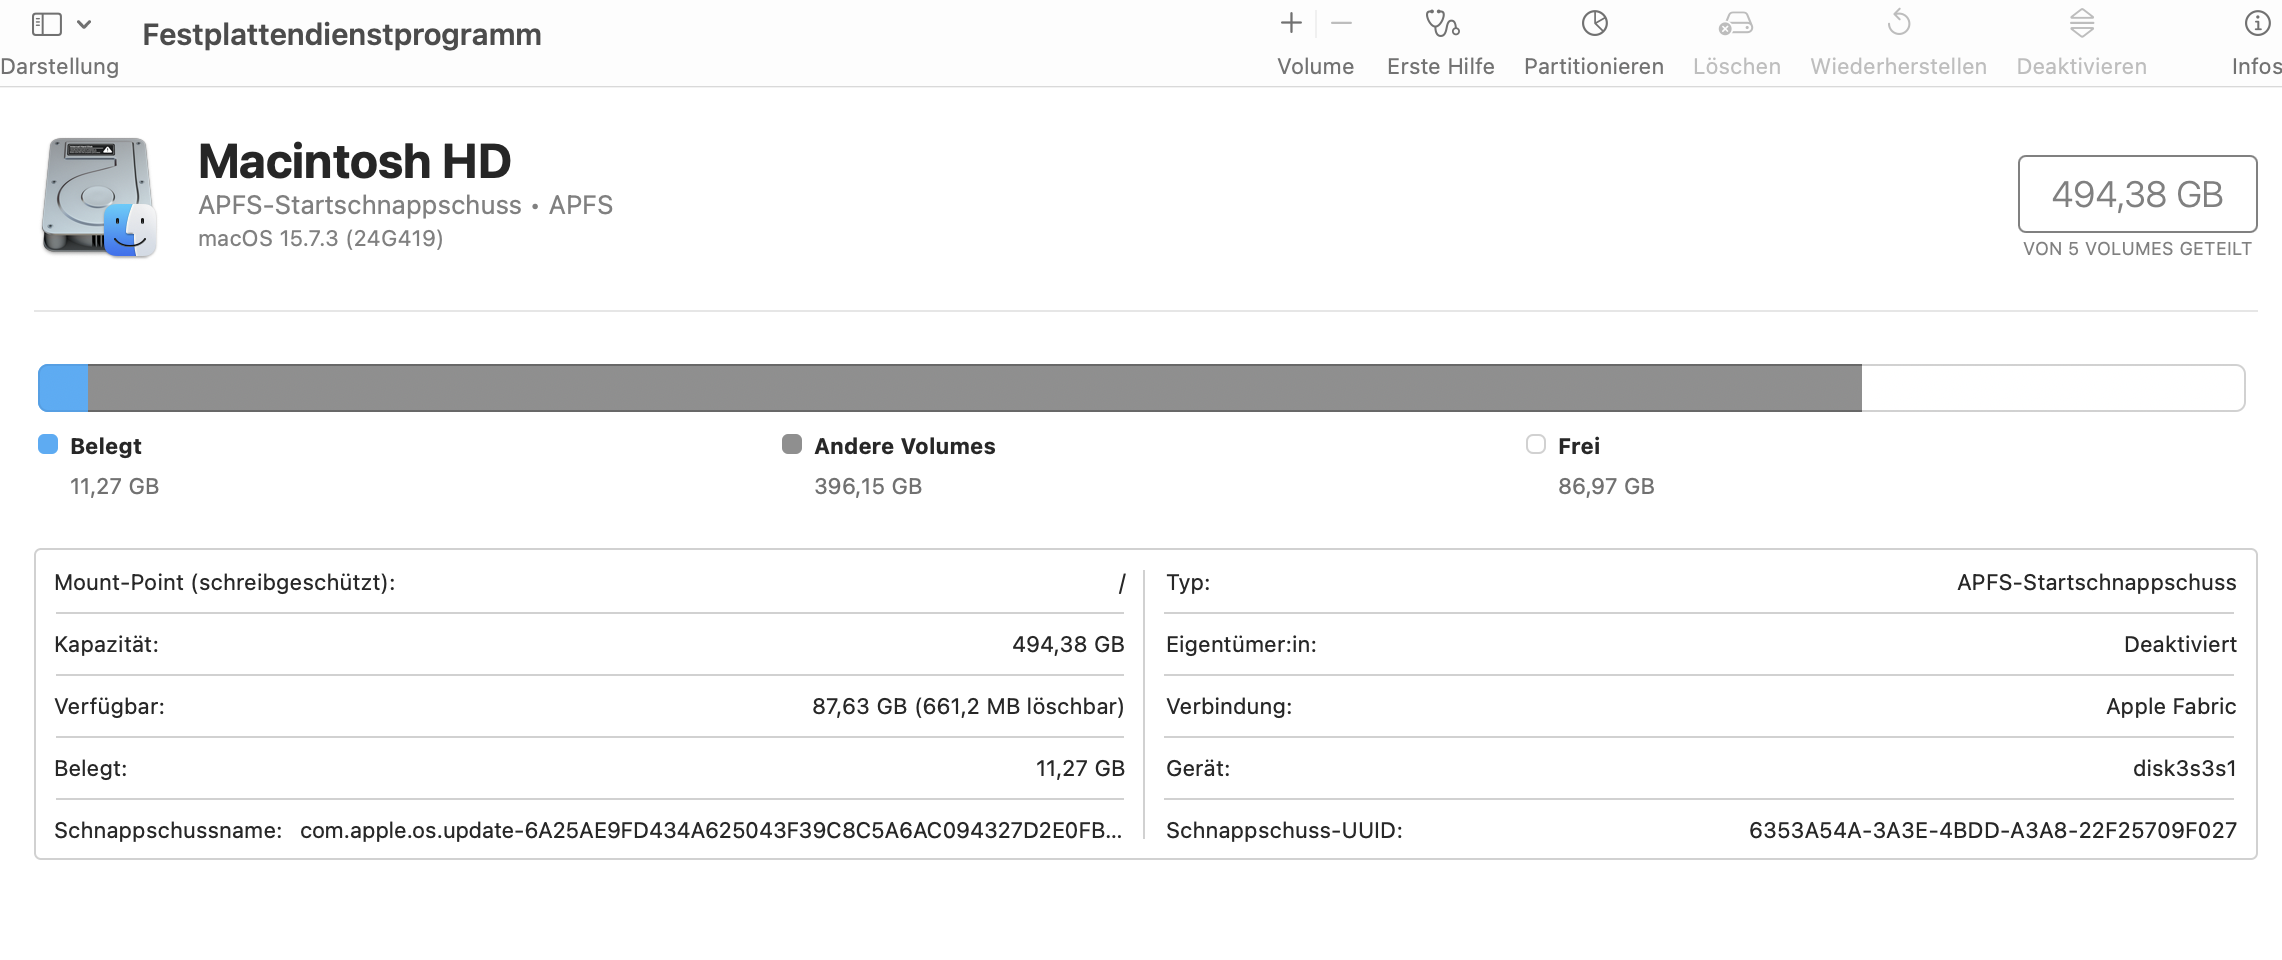
Task: Click the gray Andere Volumes legend swatch
Action: coord(792,445)
